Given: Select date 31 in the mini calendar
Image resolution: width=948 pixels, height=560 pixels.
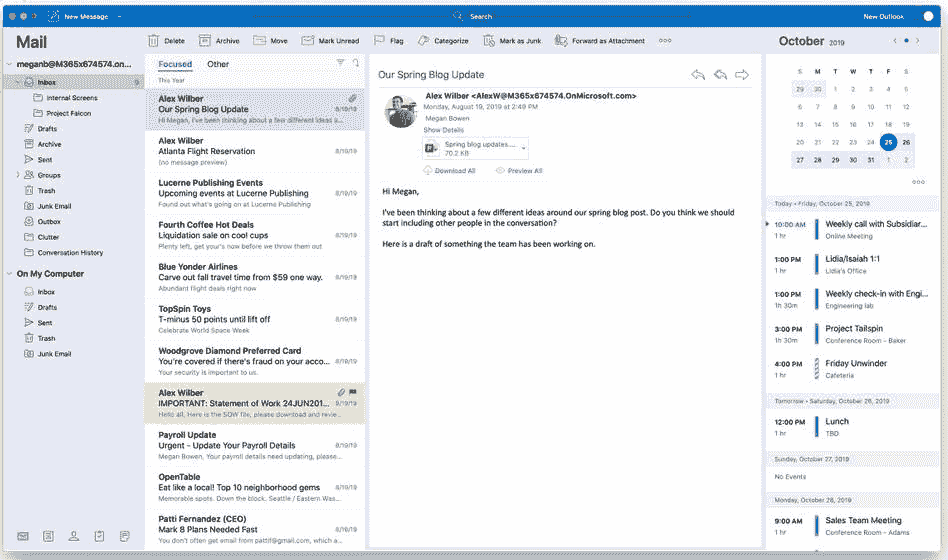Looking at the screenshot, I should tap(871, 160).
